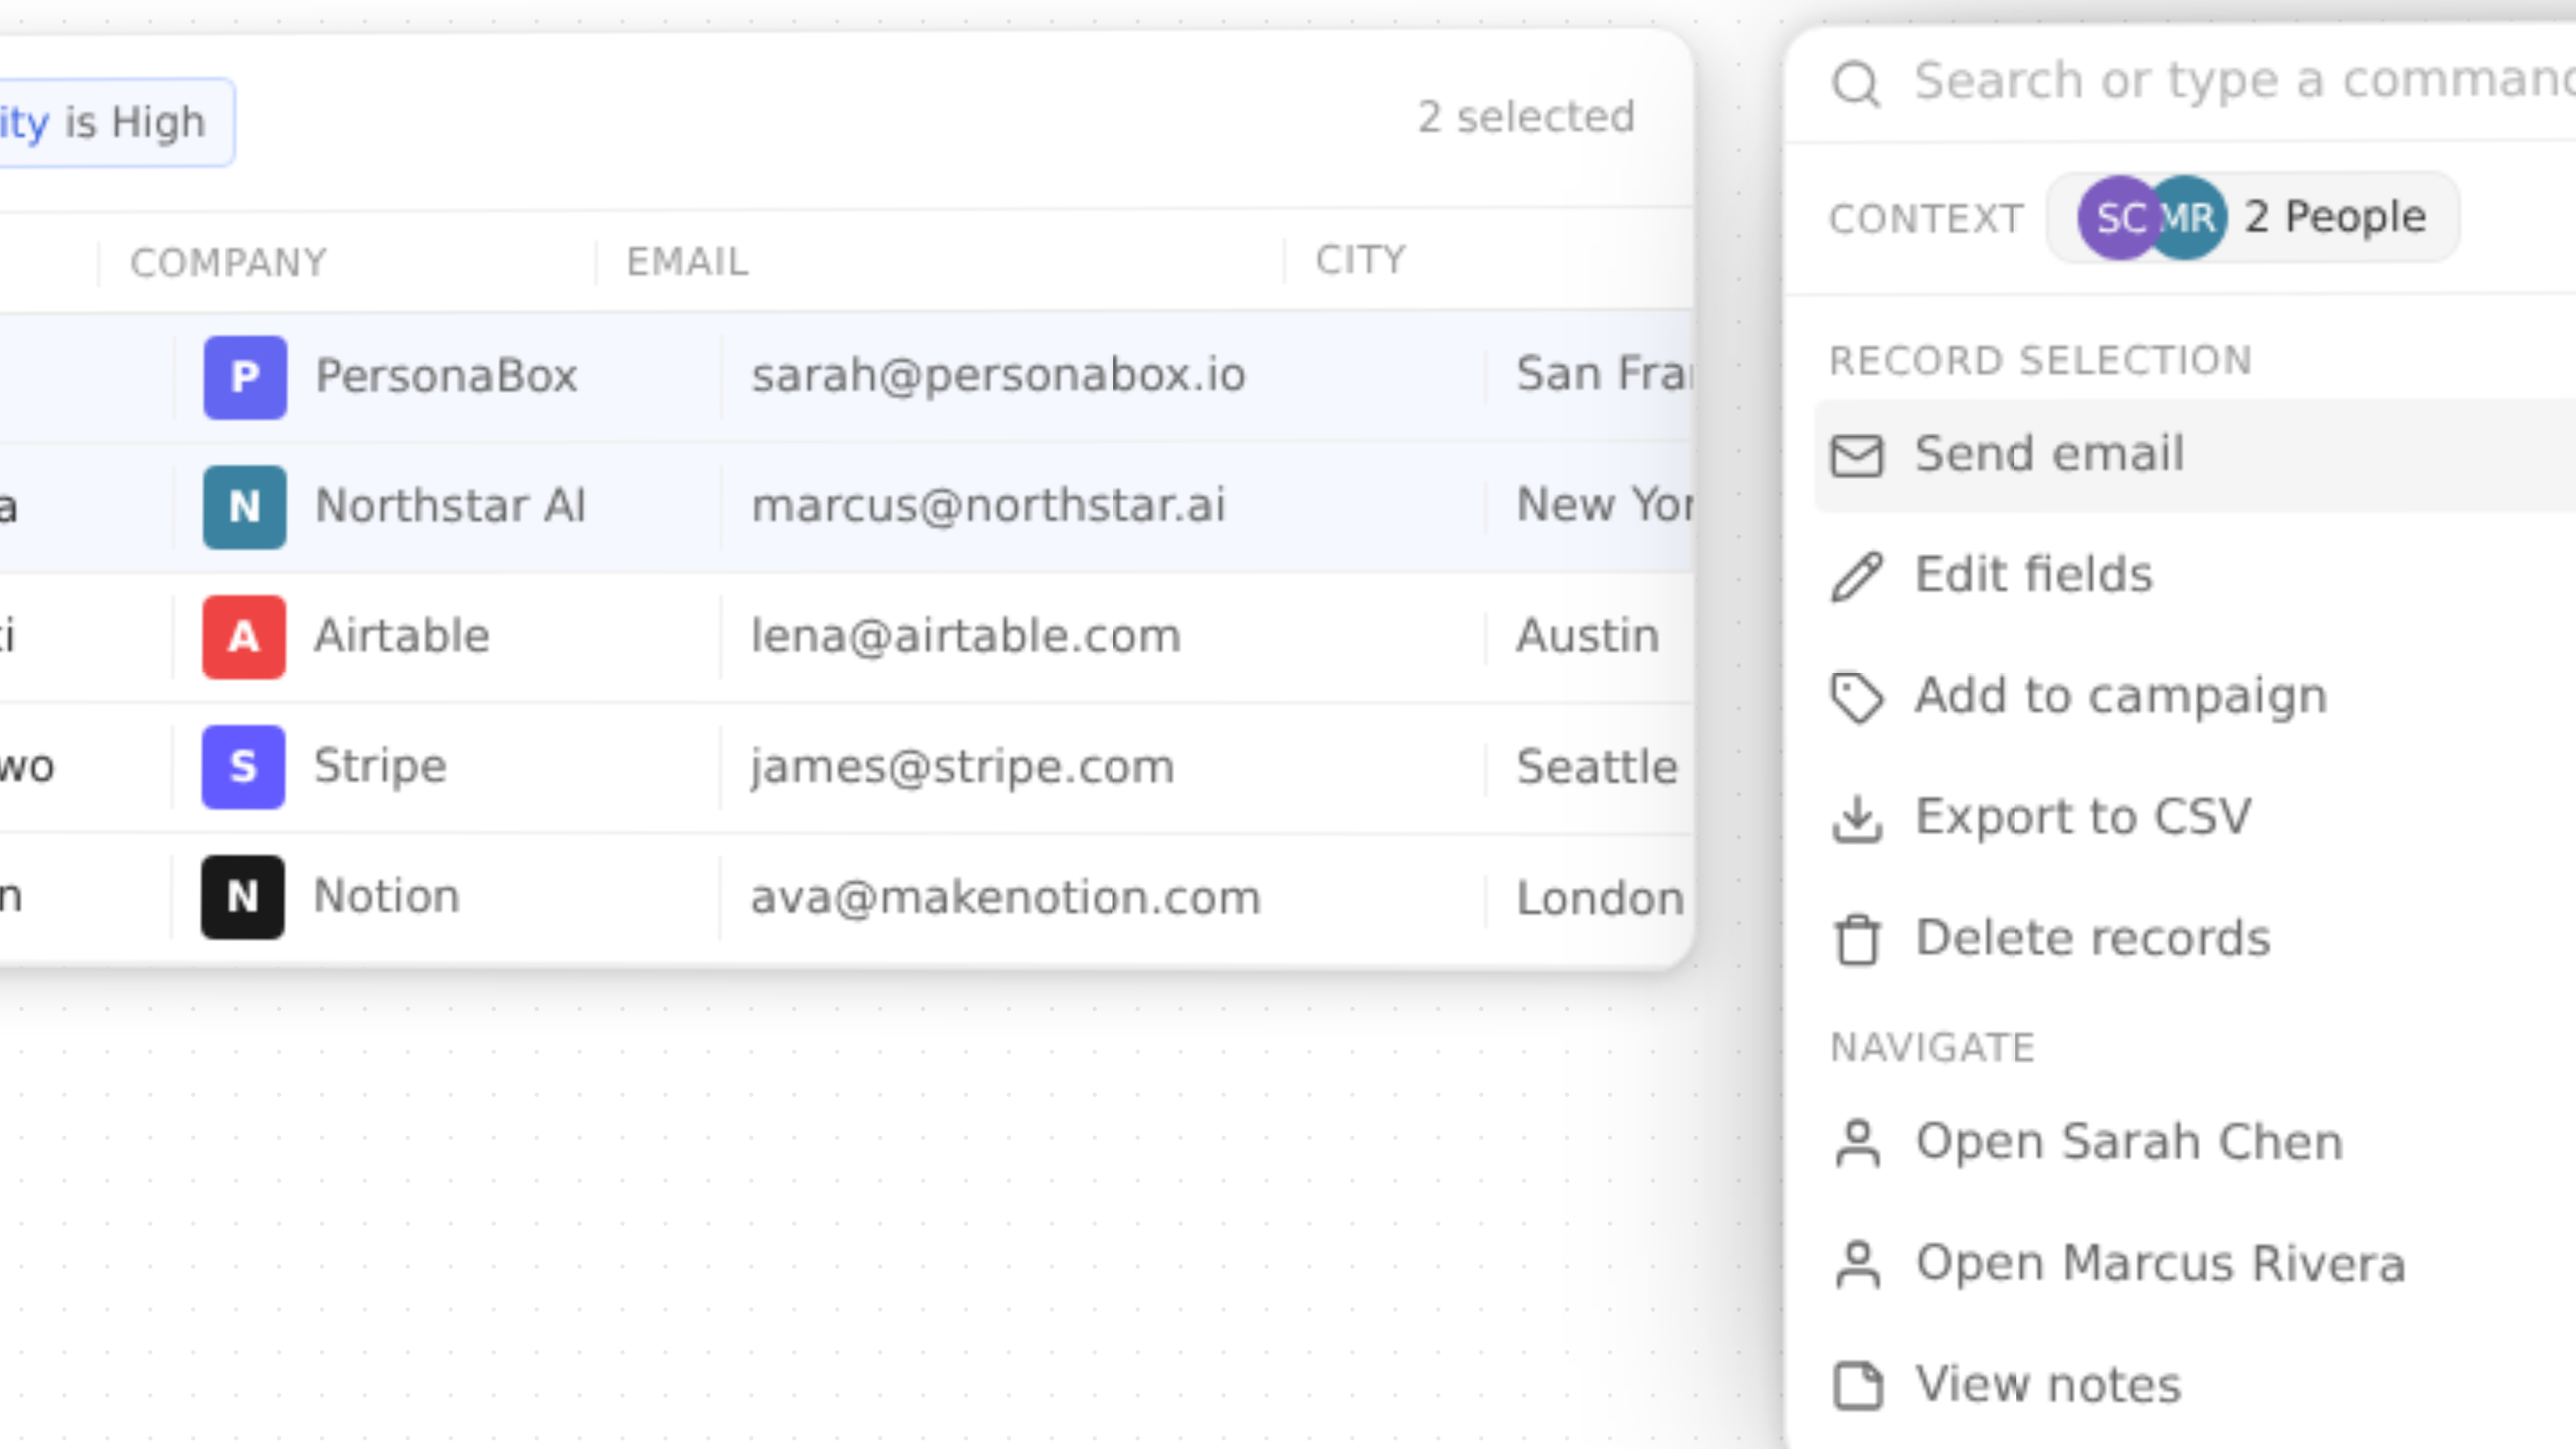2576x1449 pixels.
Task: Click the envelope icon beside Send email
Action: (1858, 455)
